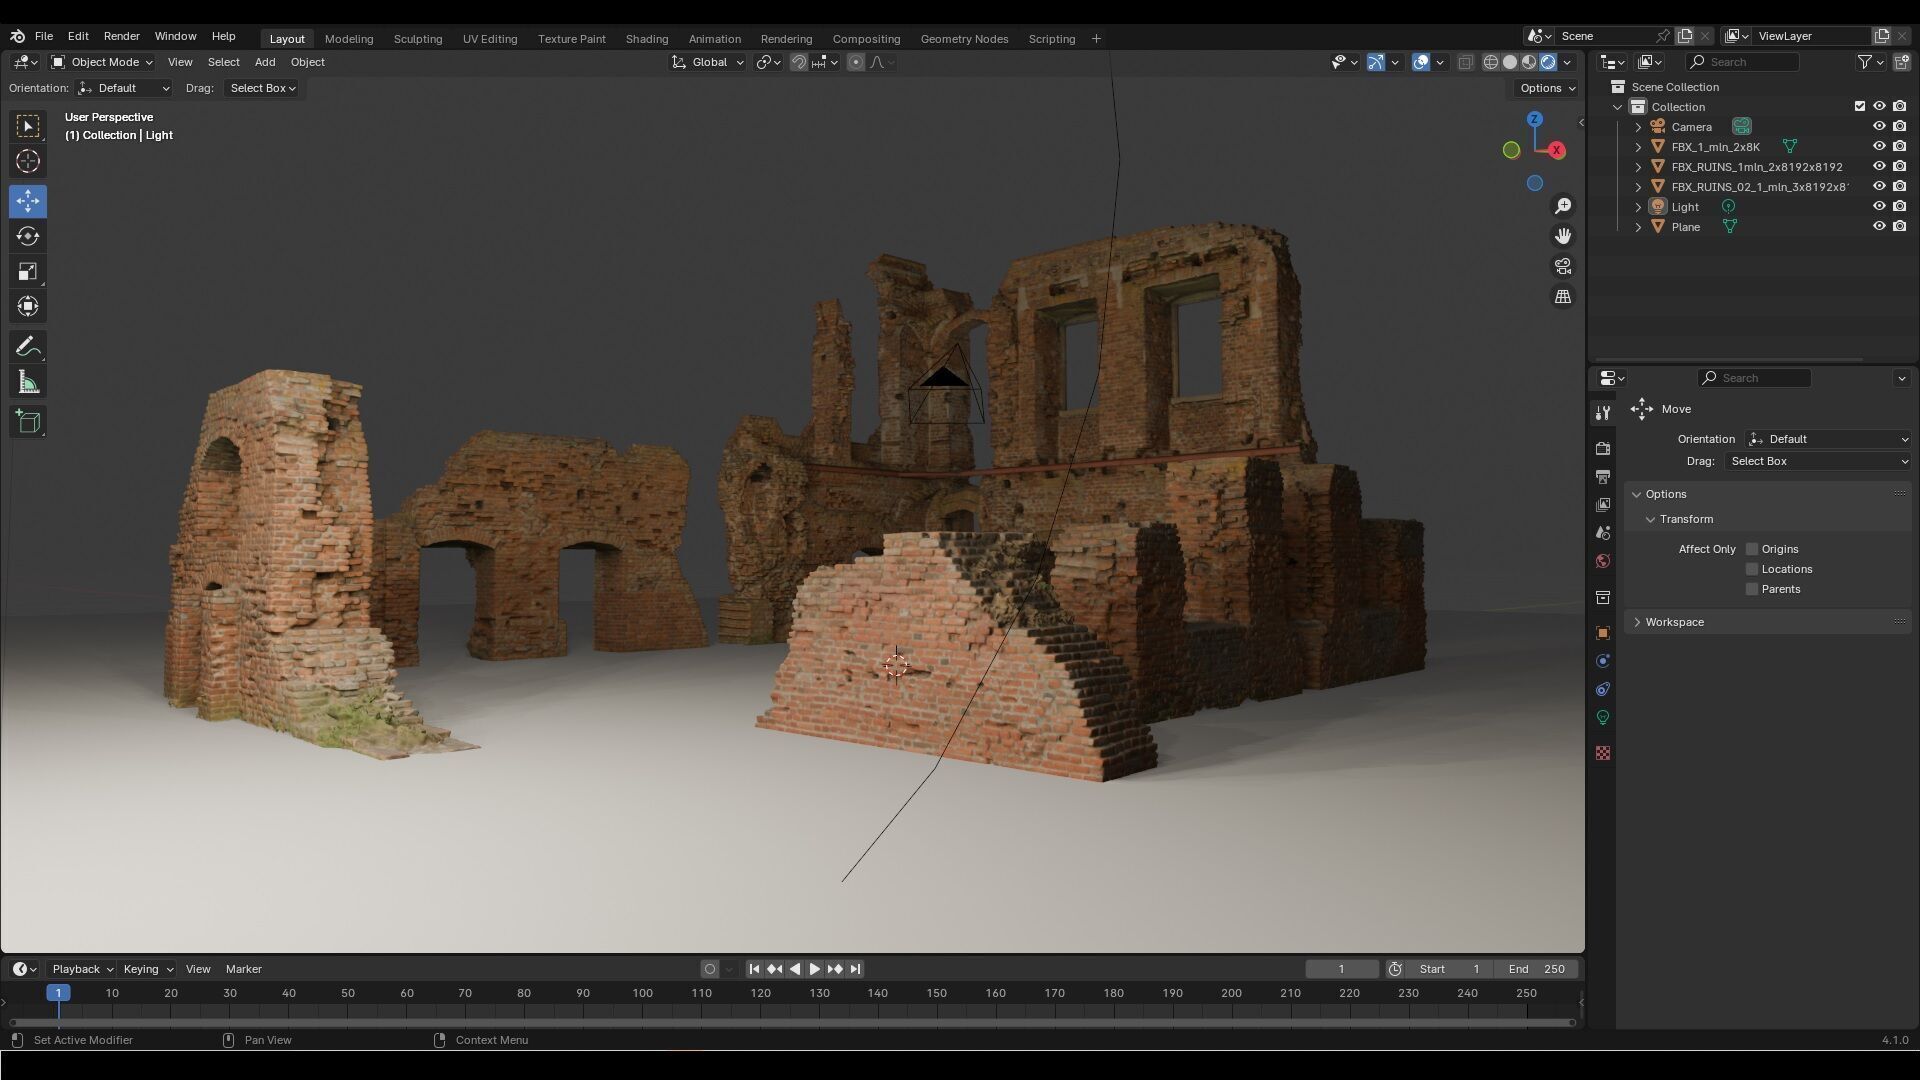The image size is (1920, 1080).
Task: Open the Global transform orientation dropdown
Action: [708, 62]
